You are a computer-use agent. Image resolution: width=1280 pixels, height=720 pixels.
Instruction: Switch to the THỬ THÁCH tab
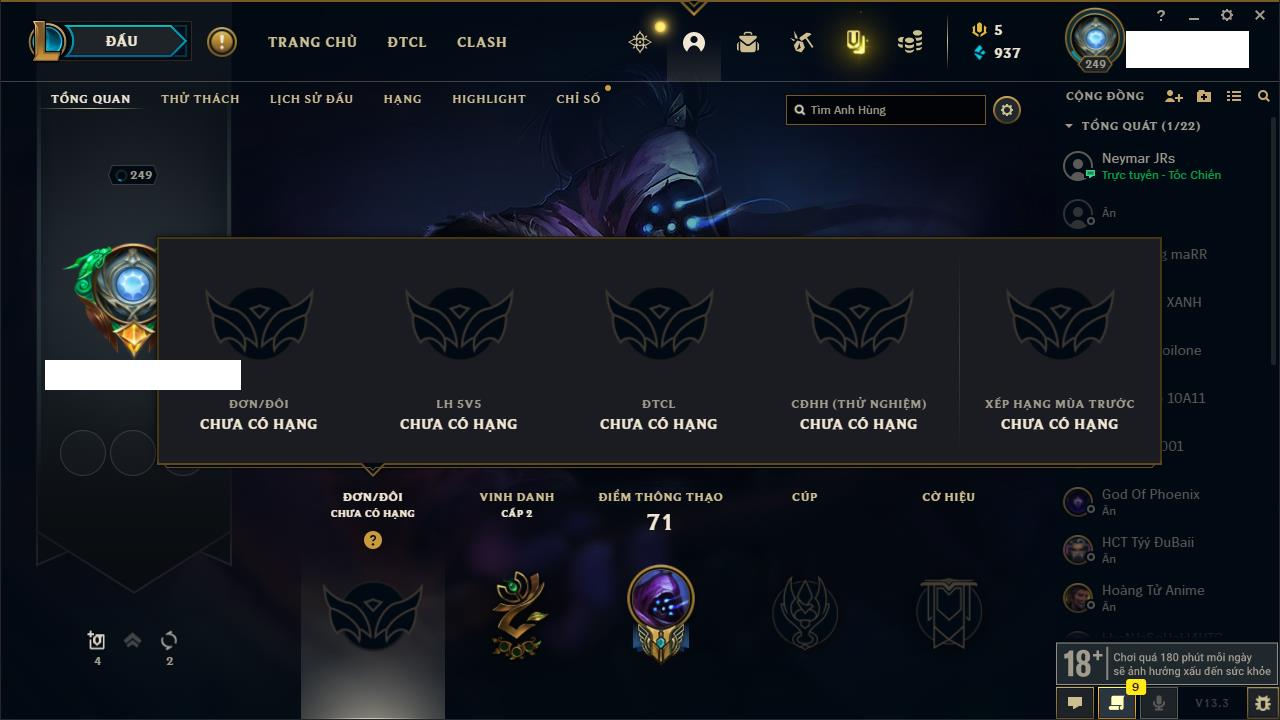click(200, 99)
